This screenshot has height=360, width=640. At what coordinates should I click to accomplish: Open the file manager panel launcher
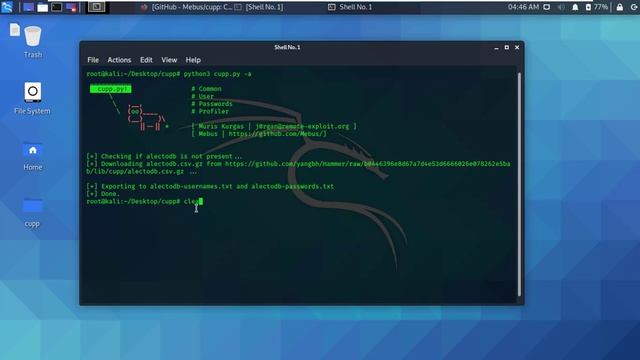(x=42, y=7)
